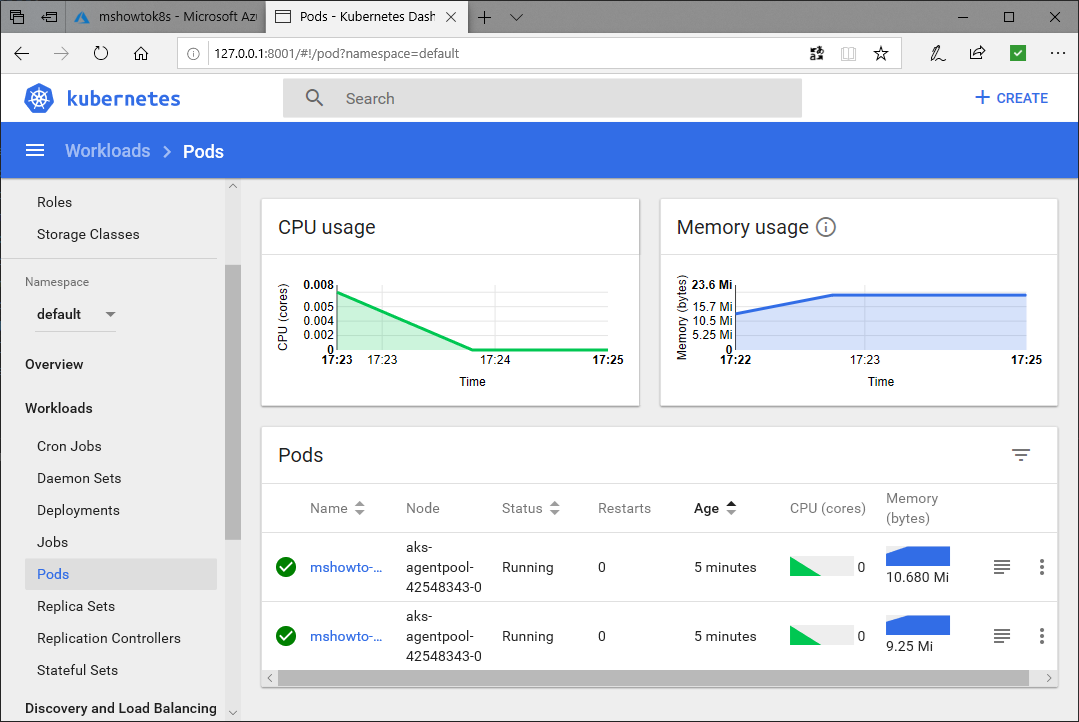Open a new browser tab
Image resolution: width=1079 pixels, height=722 pixels.
tap(484, 17)
